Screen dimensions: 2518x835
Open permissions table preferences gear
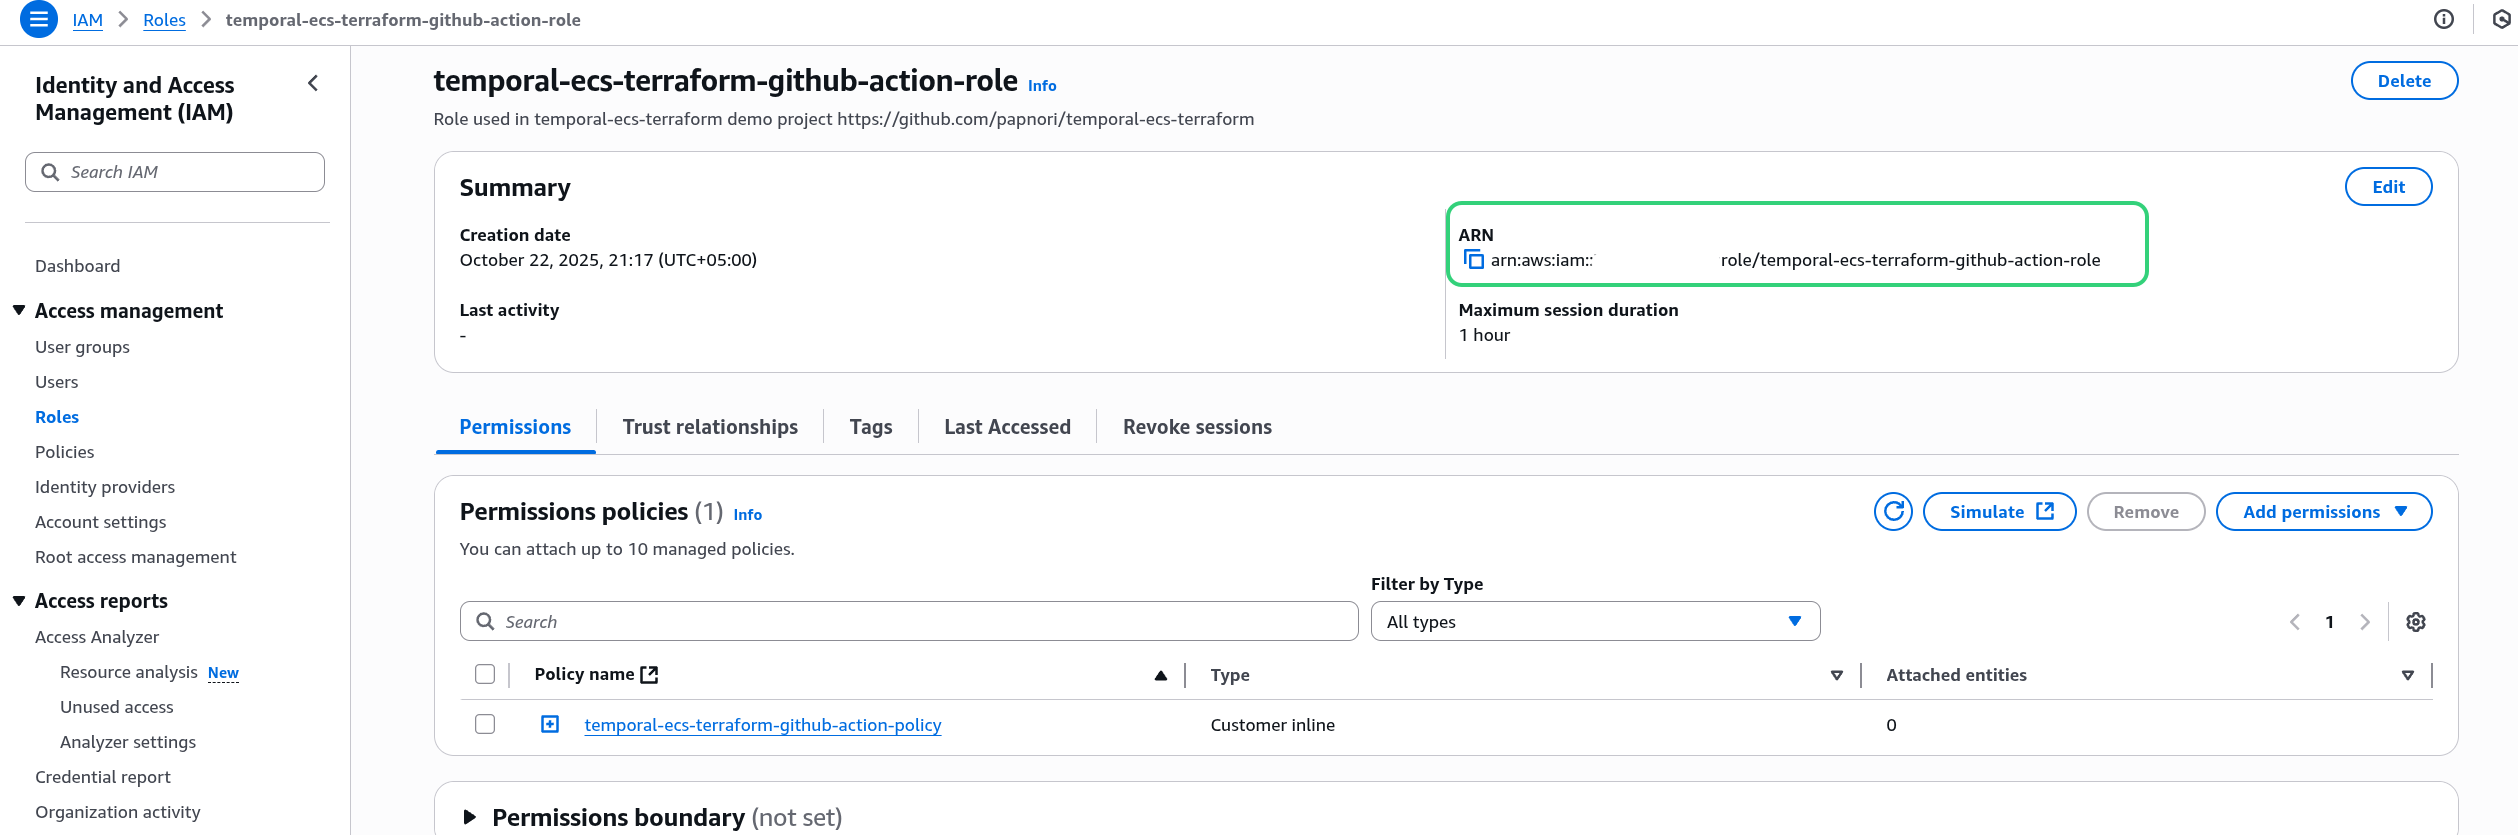[2415, 622]
